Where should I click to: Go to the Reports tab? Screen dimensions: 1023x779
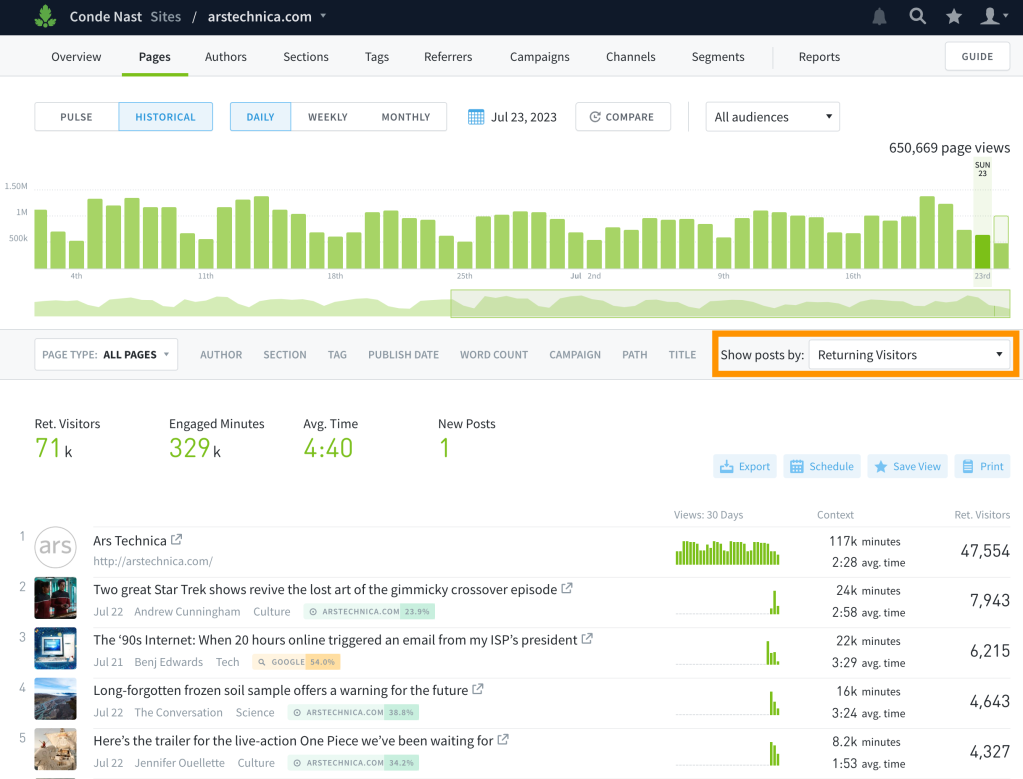tap(819, 57)
